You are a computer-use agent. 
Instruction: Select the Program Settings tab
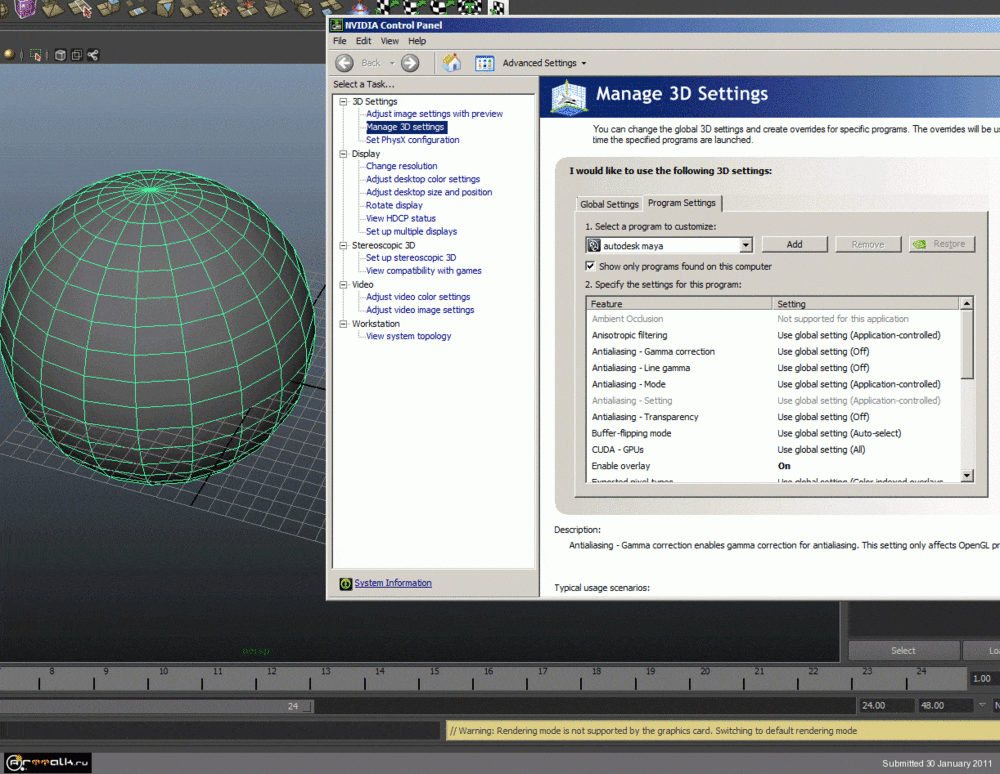pyautogui.click(x=682, y=203)
